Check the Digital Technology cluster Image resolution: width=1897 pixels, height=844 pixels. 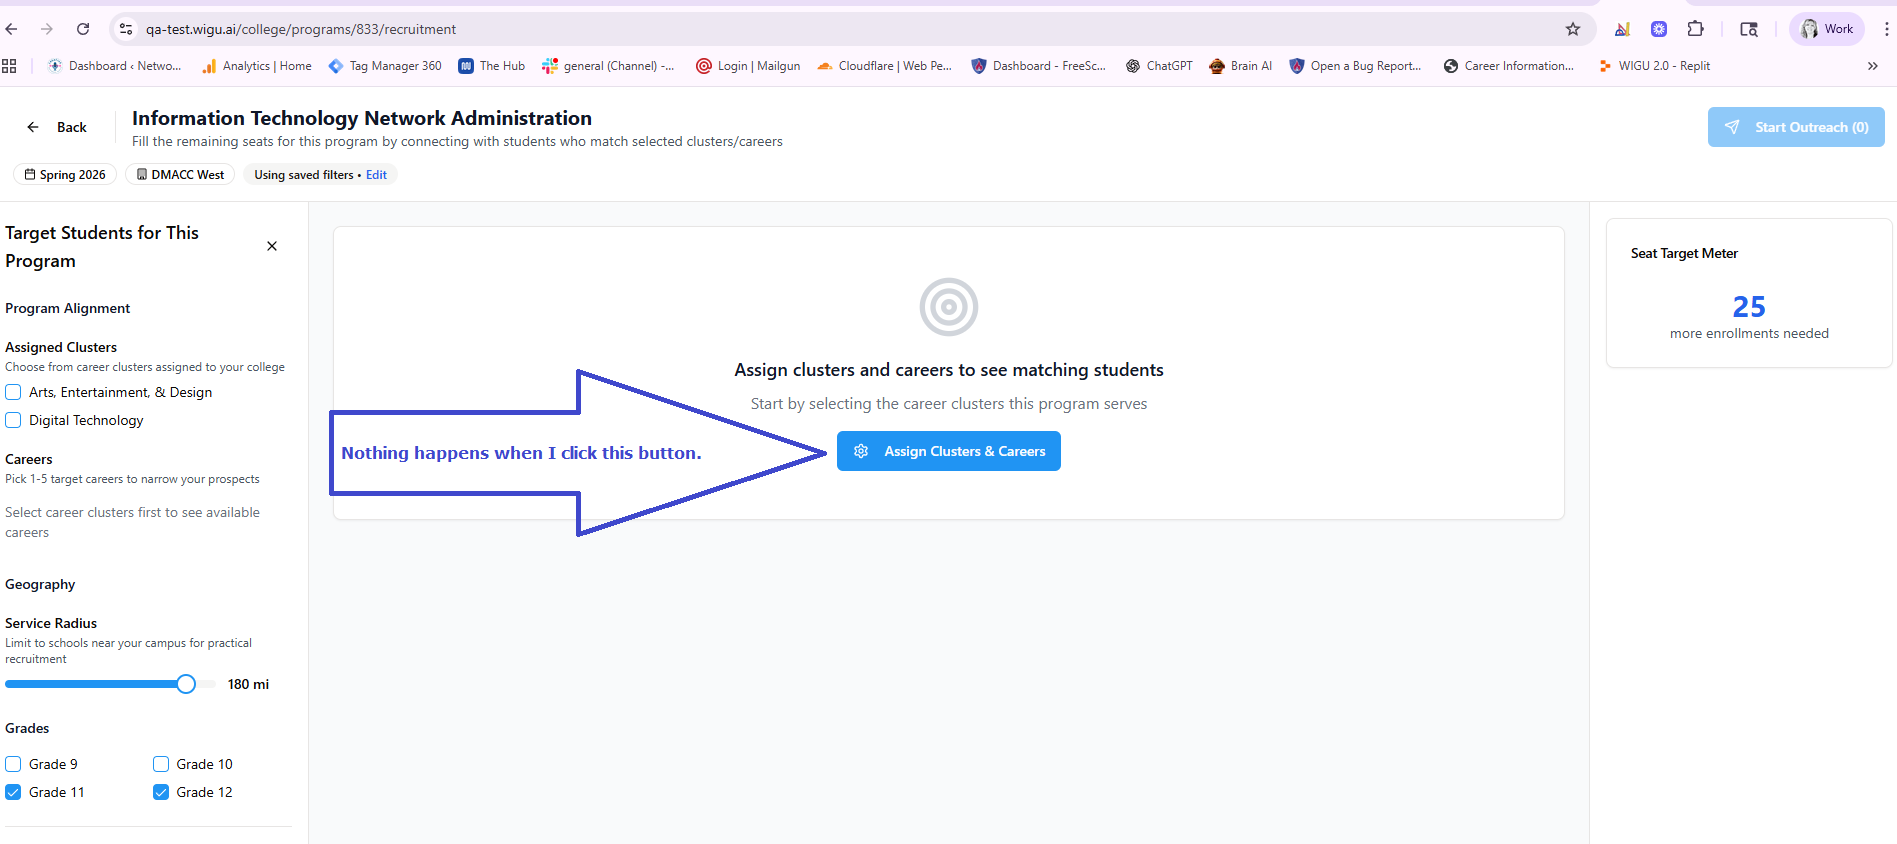[13, 420]
